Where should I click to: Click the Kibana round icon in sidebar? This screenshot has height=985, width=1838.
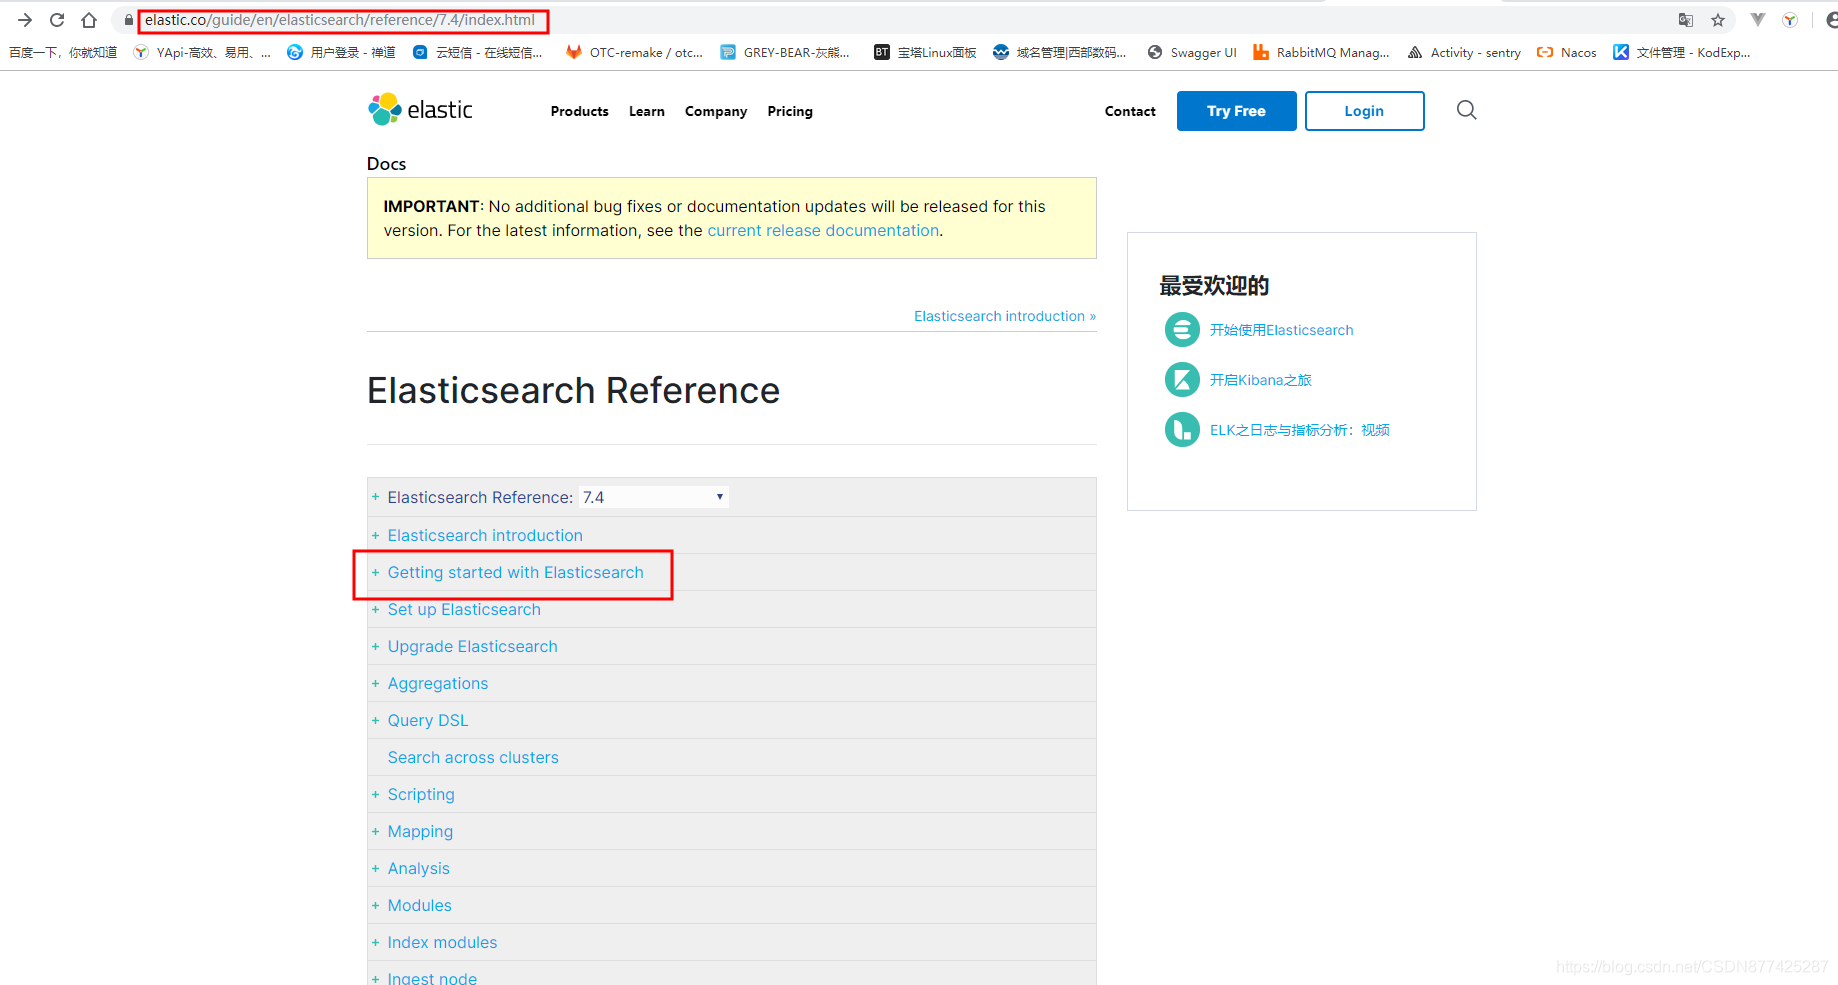pos(1182,379)
